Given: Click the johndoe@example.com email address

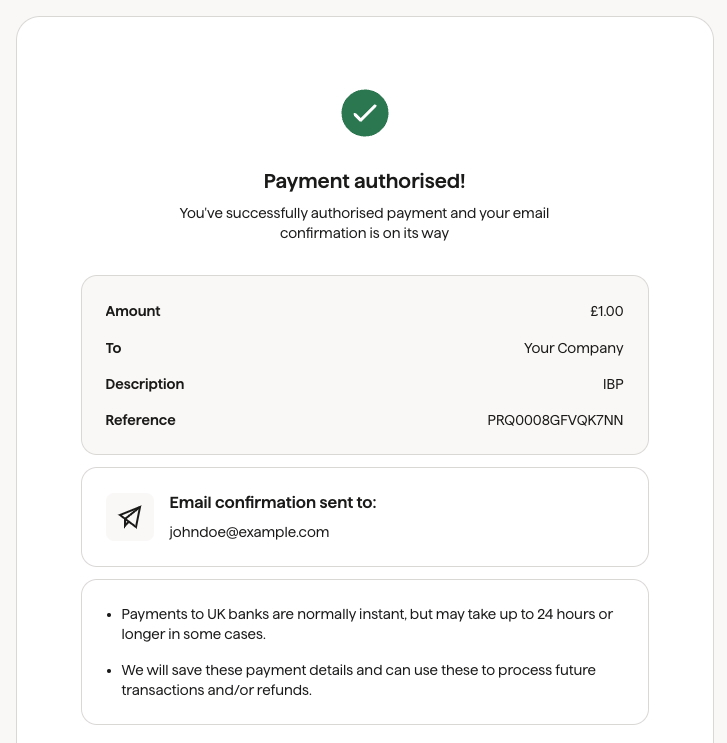Looking at the screenshot, I should [x=249, y=532].
